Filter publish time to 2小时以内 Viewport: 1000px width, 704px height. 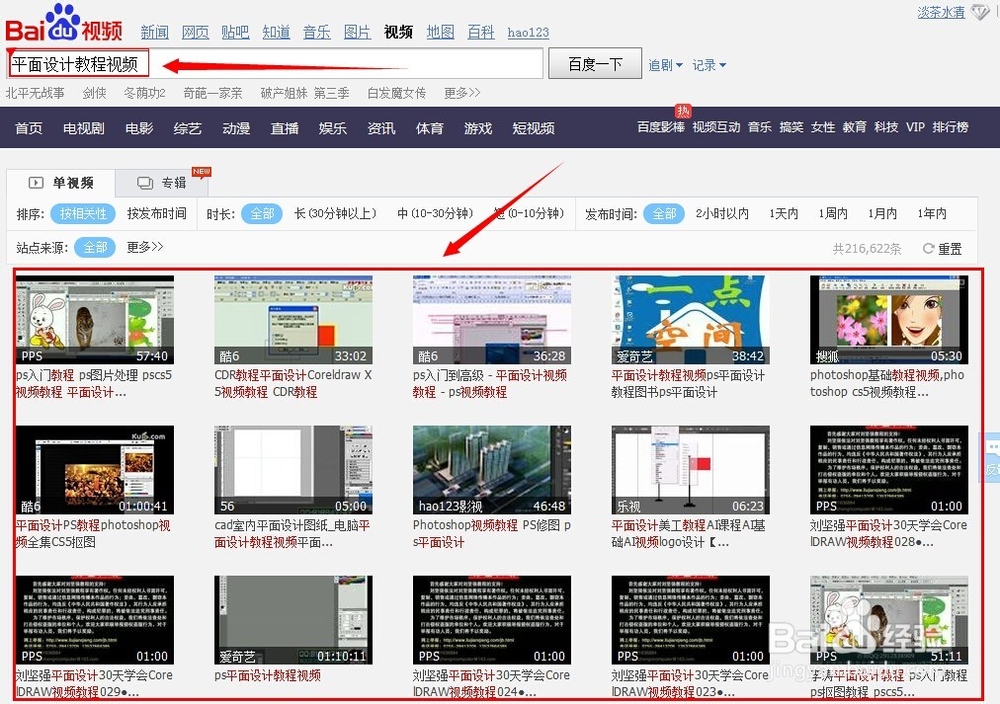pos(722,214)
